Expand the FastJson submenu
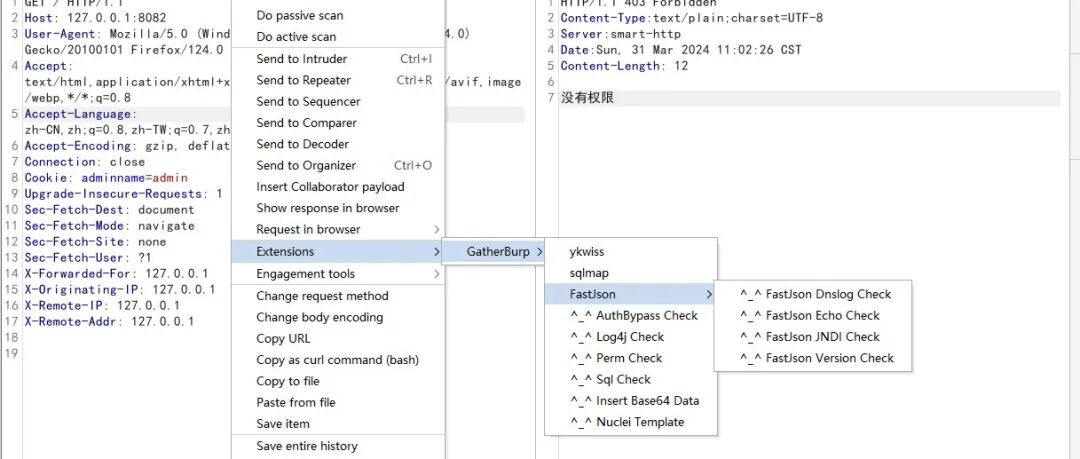This screenshot has height=459, width=1080. point(630,294)
